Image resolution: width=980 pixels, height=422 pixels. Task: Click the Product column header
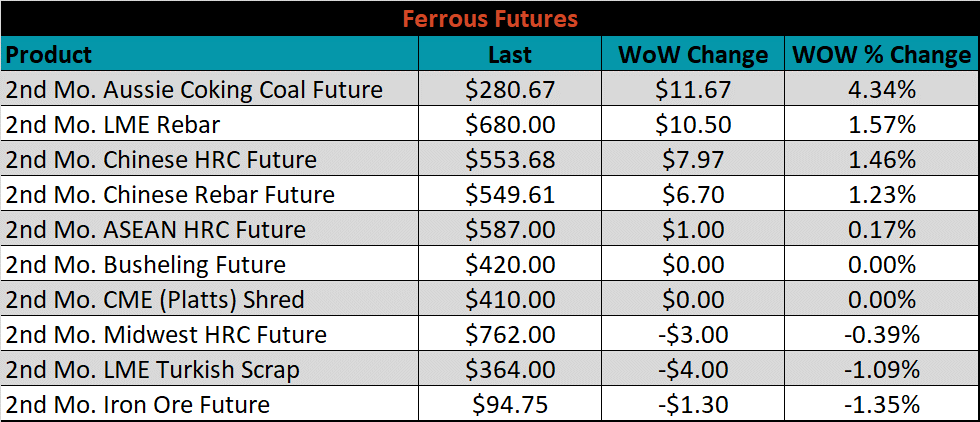click(x=210, y=54)
